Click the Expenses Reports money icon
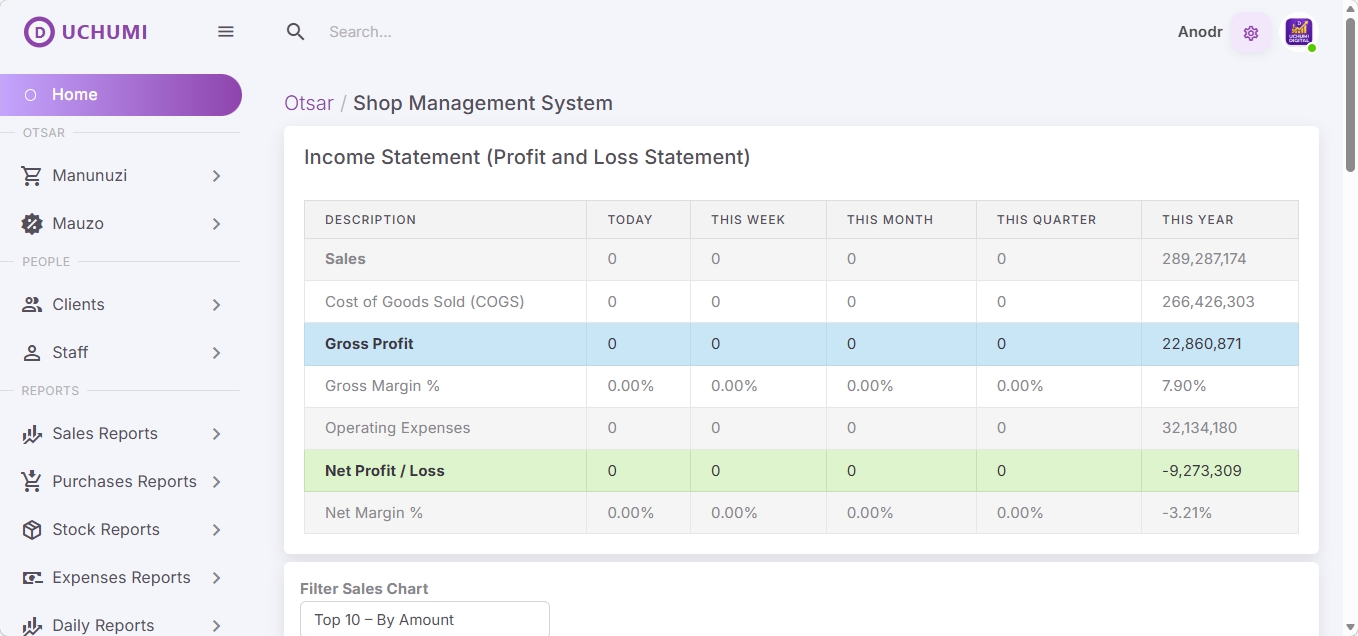1358x636 pixels. (32, 578)
